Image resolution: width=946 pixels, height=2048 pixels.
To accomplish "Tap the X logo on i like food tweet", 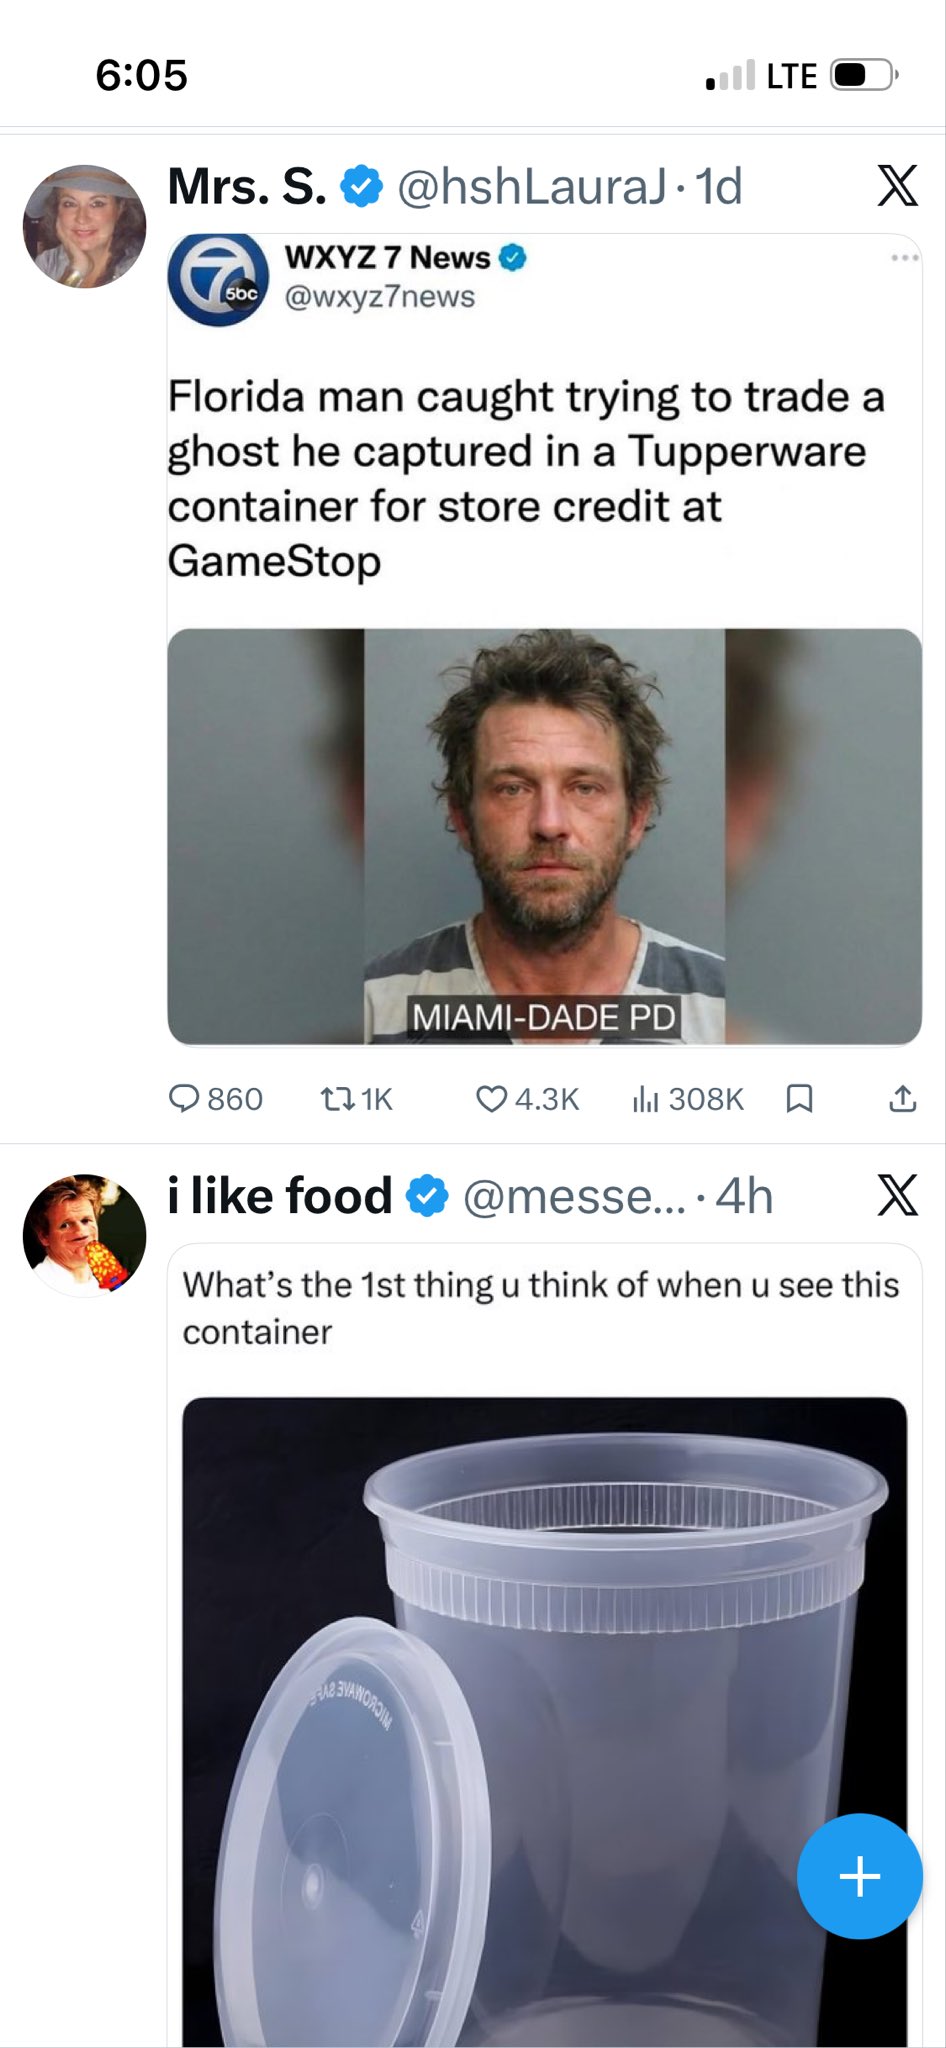I will pos(897,1196).
